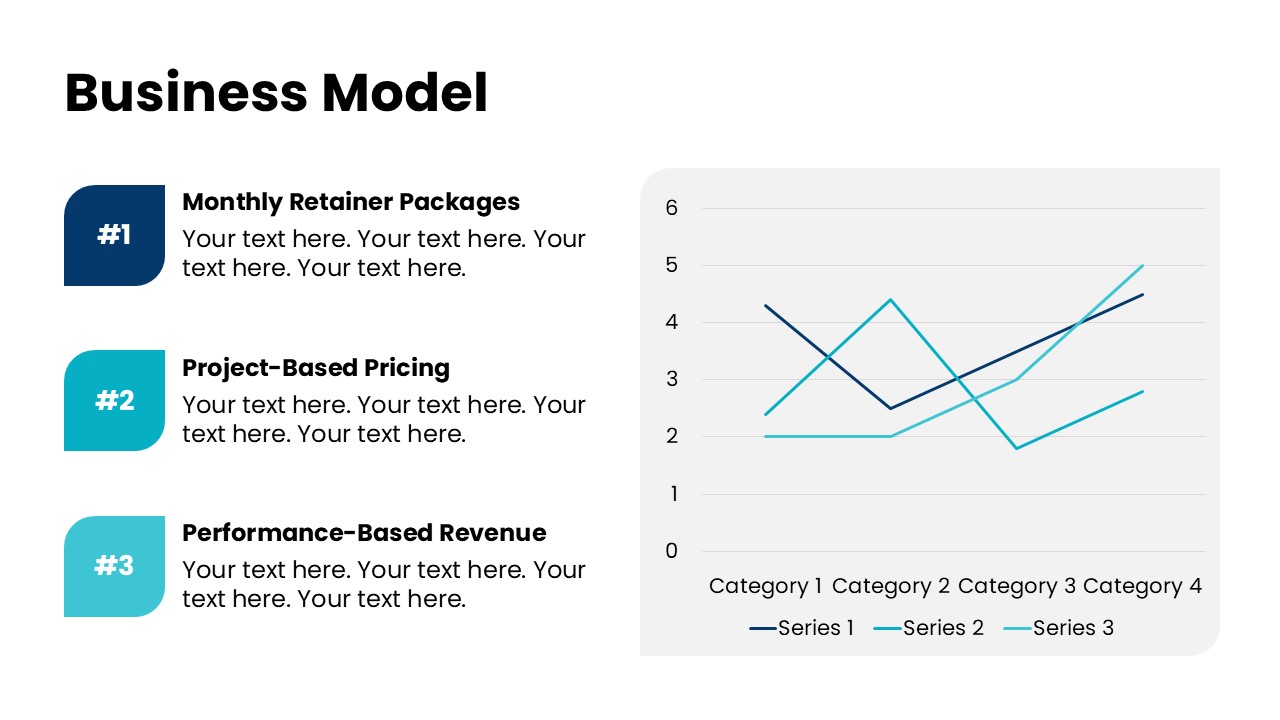Click the 6 value on the vertical axis
1280x720 pixels.
pyautogui.click(x=672, y=208)
